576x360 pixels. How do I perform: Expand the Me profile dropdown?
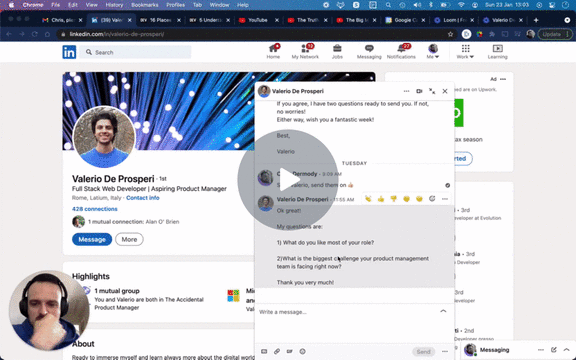(433, 52)
